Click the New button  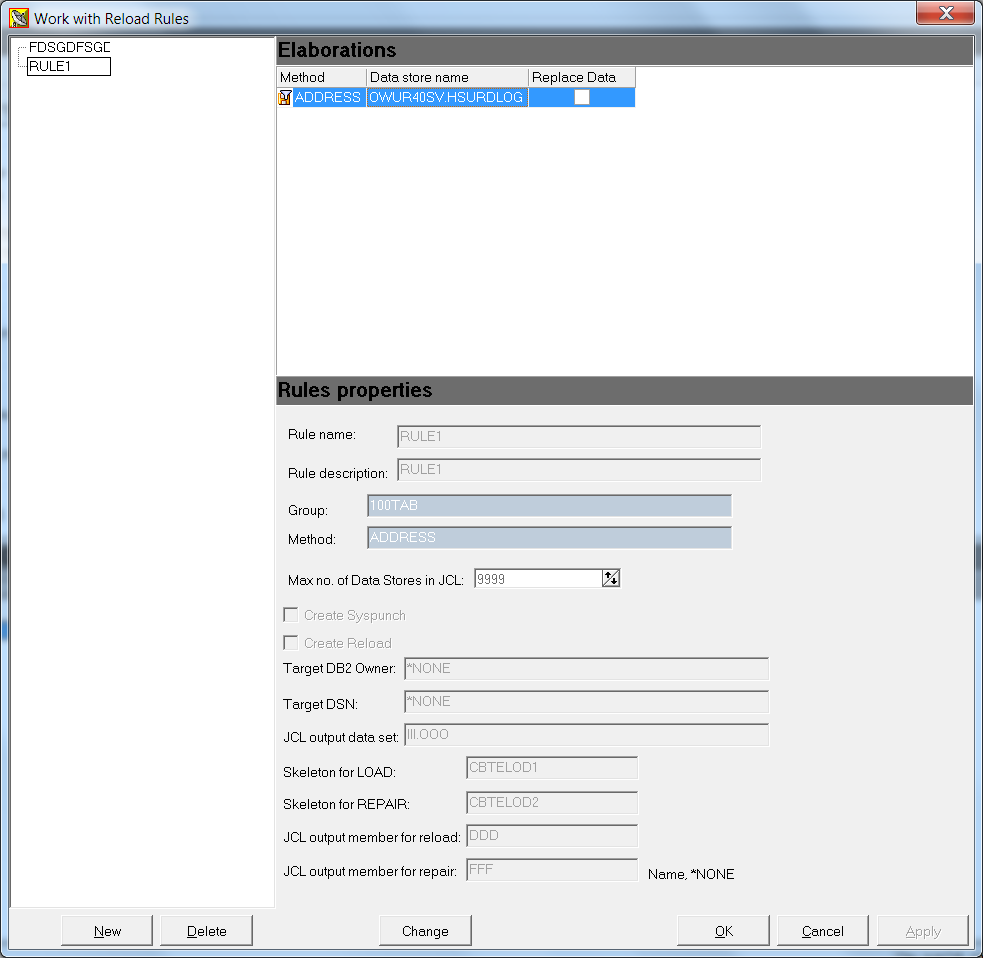(106, 930)
